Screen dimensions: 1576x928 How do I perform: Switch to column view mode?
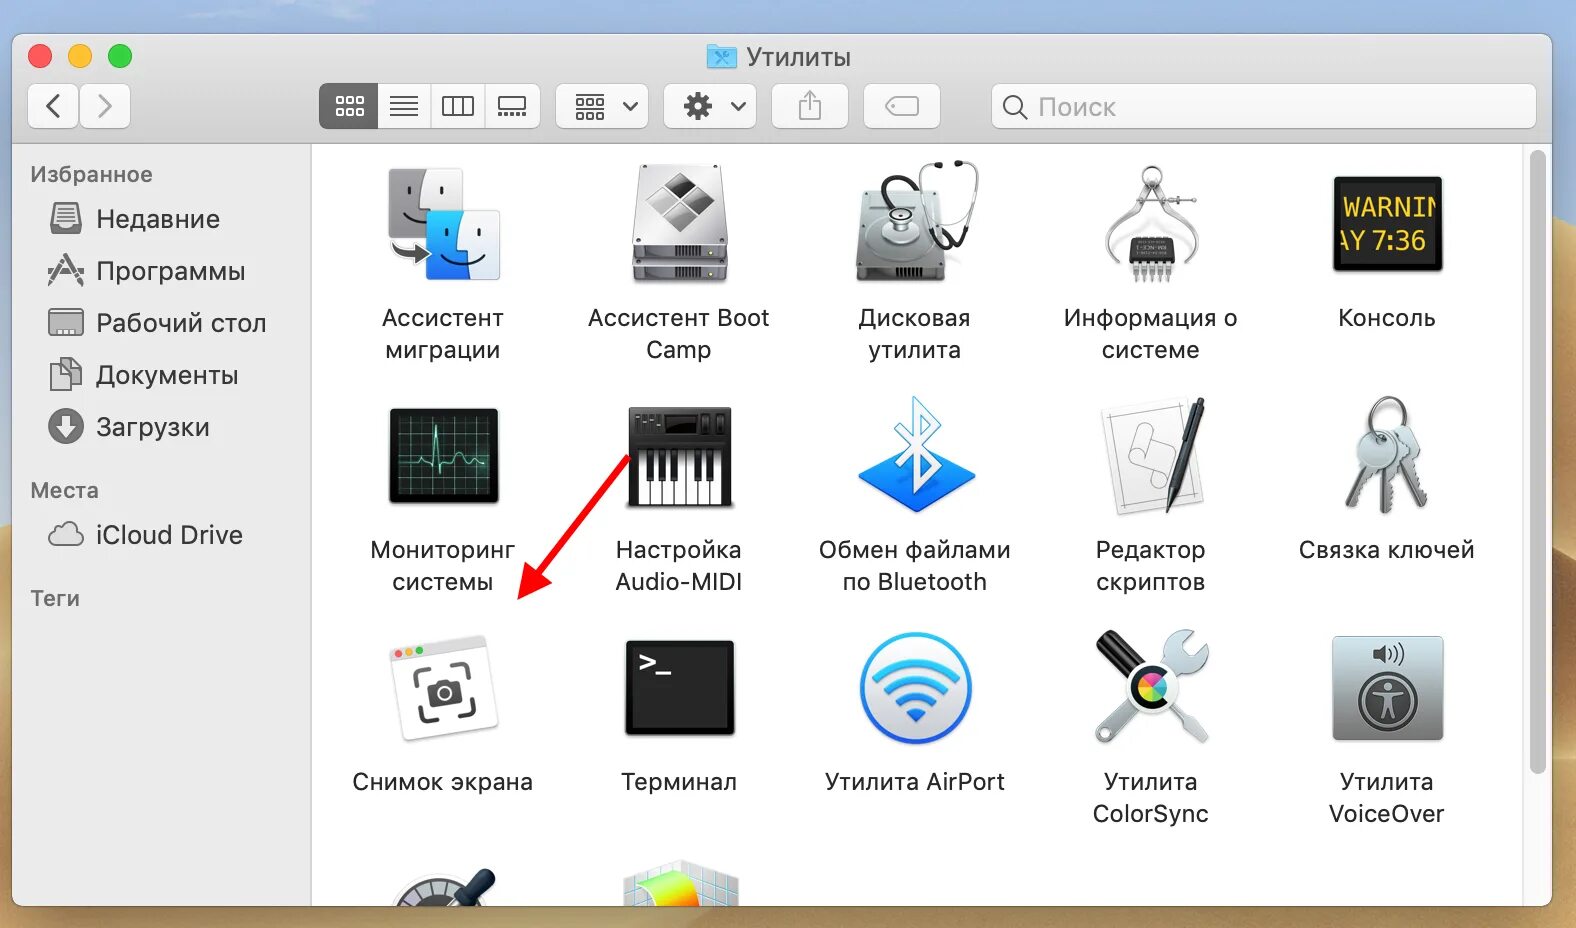tap(458, 106)
